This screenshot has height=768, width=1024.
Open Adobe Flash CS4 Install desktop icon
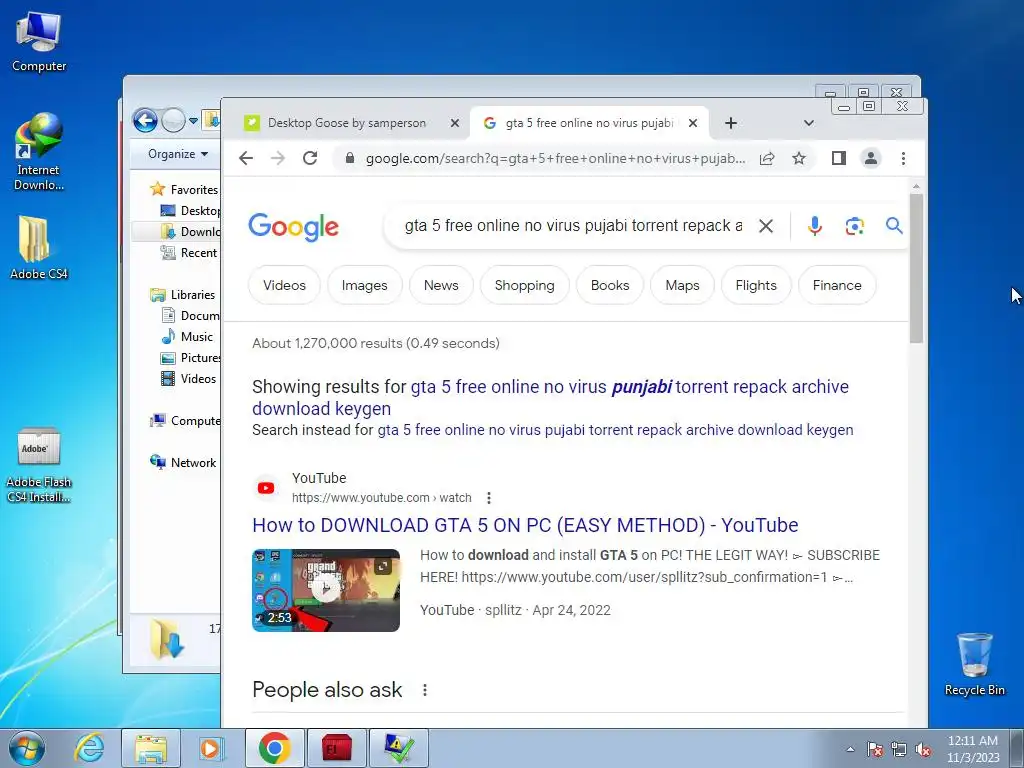pos(39,466)
